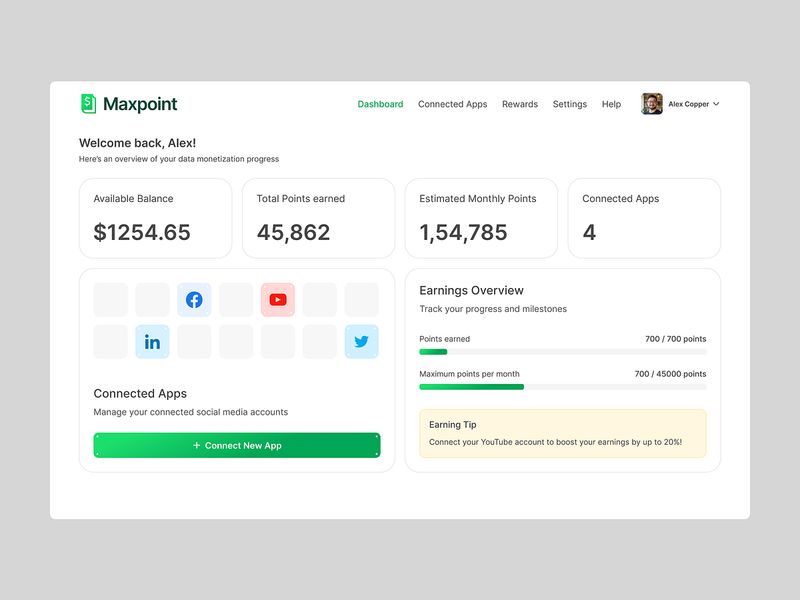Image resolution: width=800 pixels, height=600 pixels.
Task: Expand the Alex Copper account chevron
Action: tap(716, 104)
